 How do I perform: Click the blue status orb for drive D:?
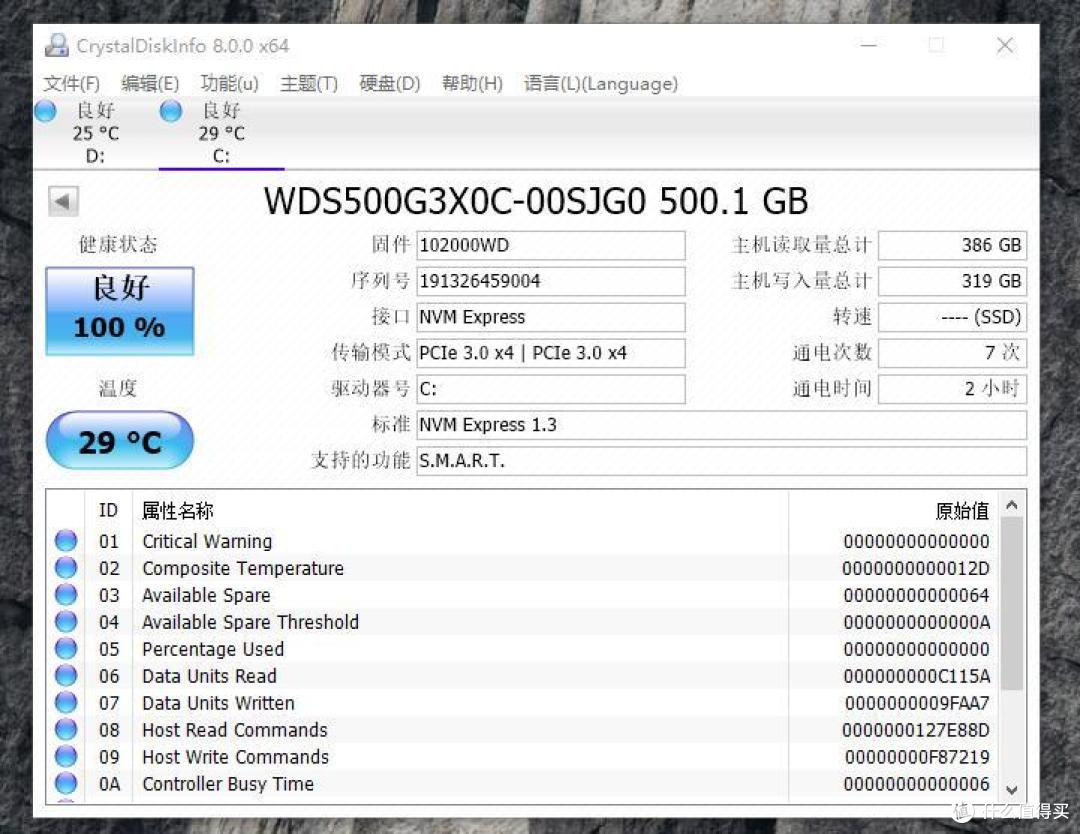45,111
